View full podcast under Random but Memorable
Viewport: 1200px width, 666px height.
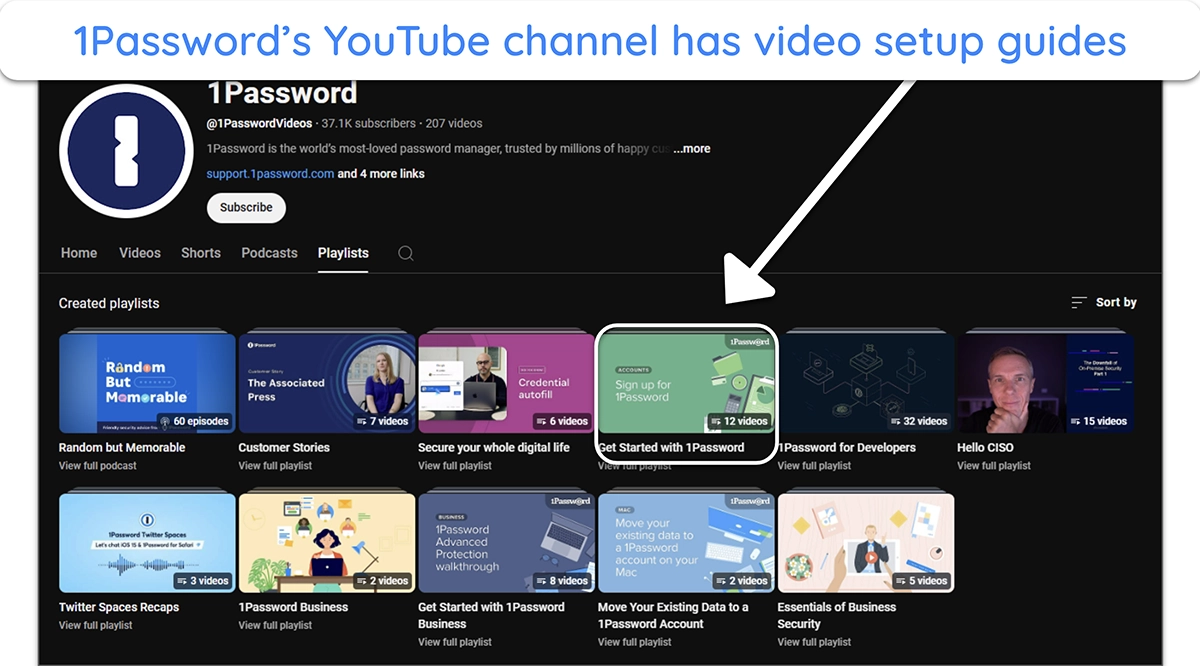98,466
